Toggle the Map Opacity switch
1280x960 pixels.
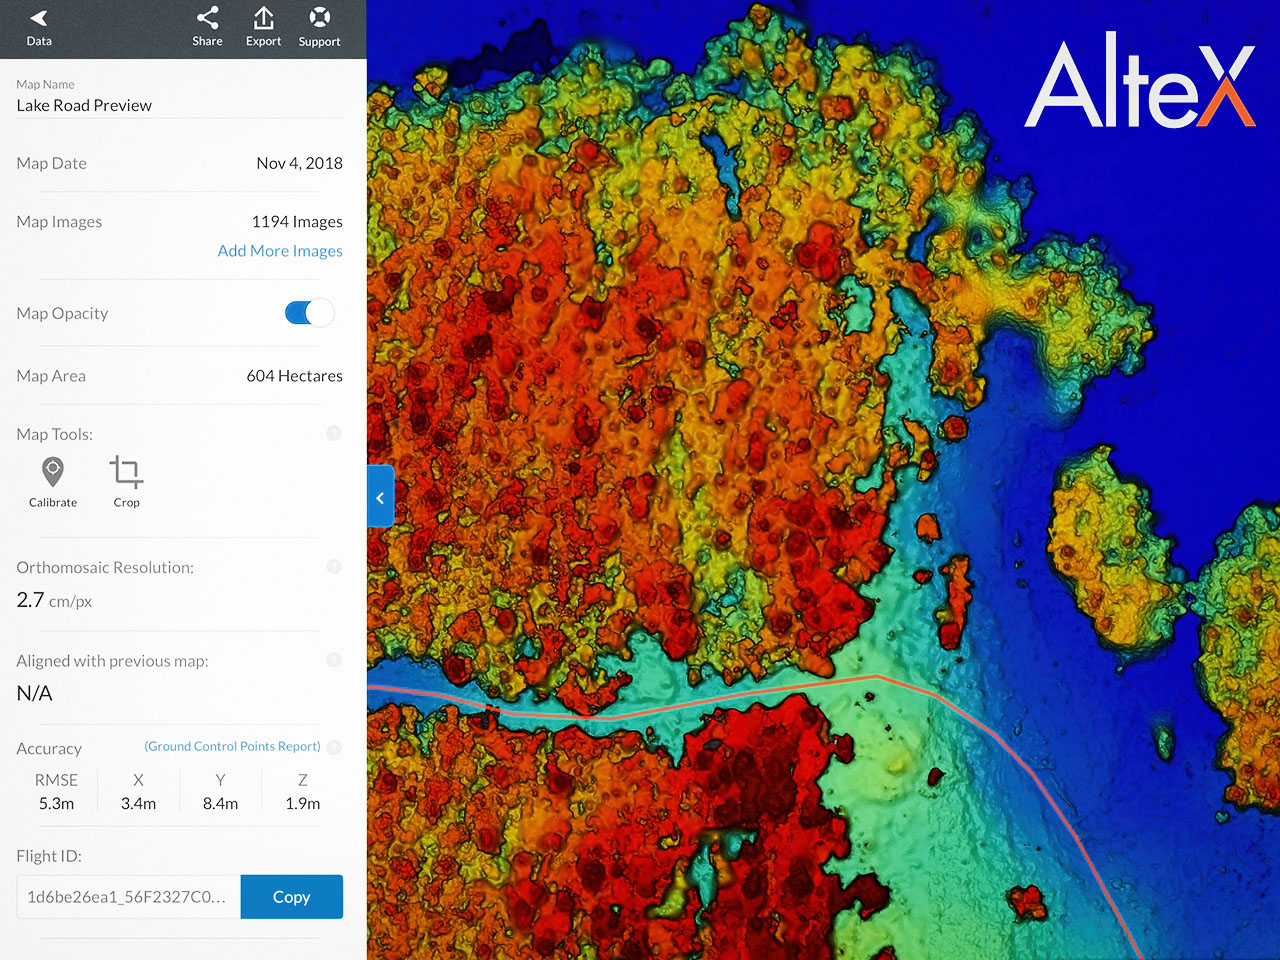point(309,313)
